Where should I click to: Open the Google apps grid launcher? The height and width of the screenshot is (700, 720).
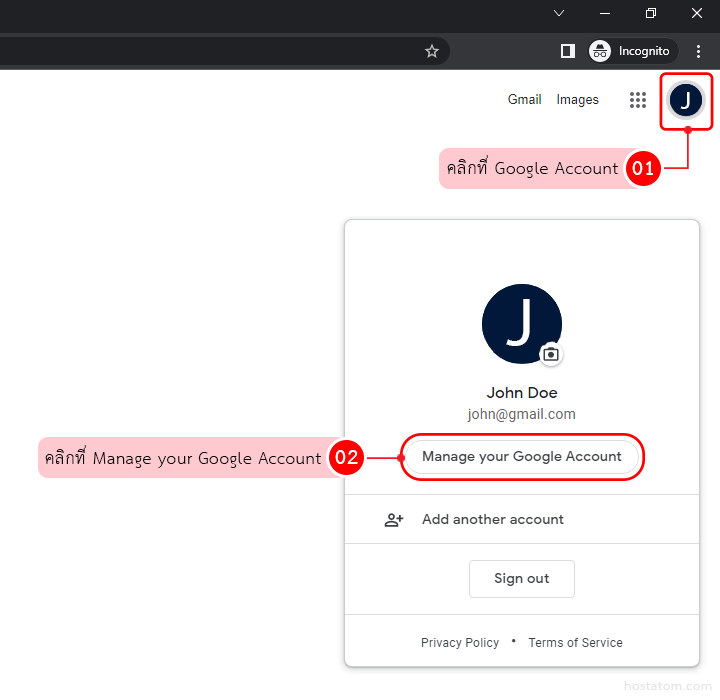pos(637,100)
